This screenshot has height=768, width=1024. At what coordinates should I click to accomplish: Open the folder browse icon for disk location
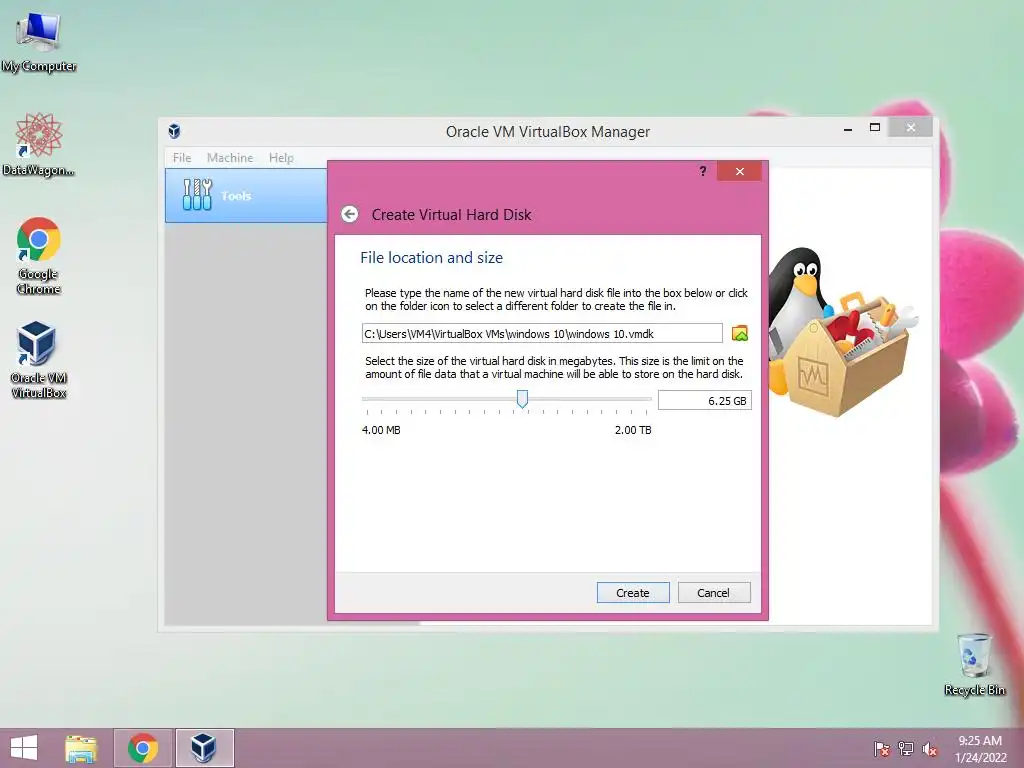coord(740,334)
